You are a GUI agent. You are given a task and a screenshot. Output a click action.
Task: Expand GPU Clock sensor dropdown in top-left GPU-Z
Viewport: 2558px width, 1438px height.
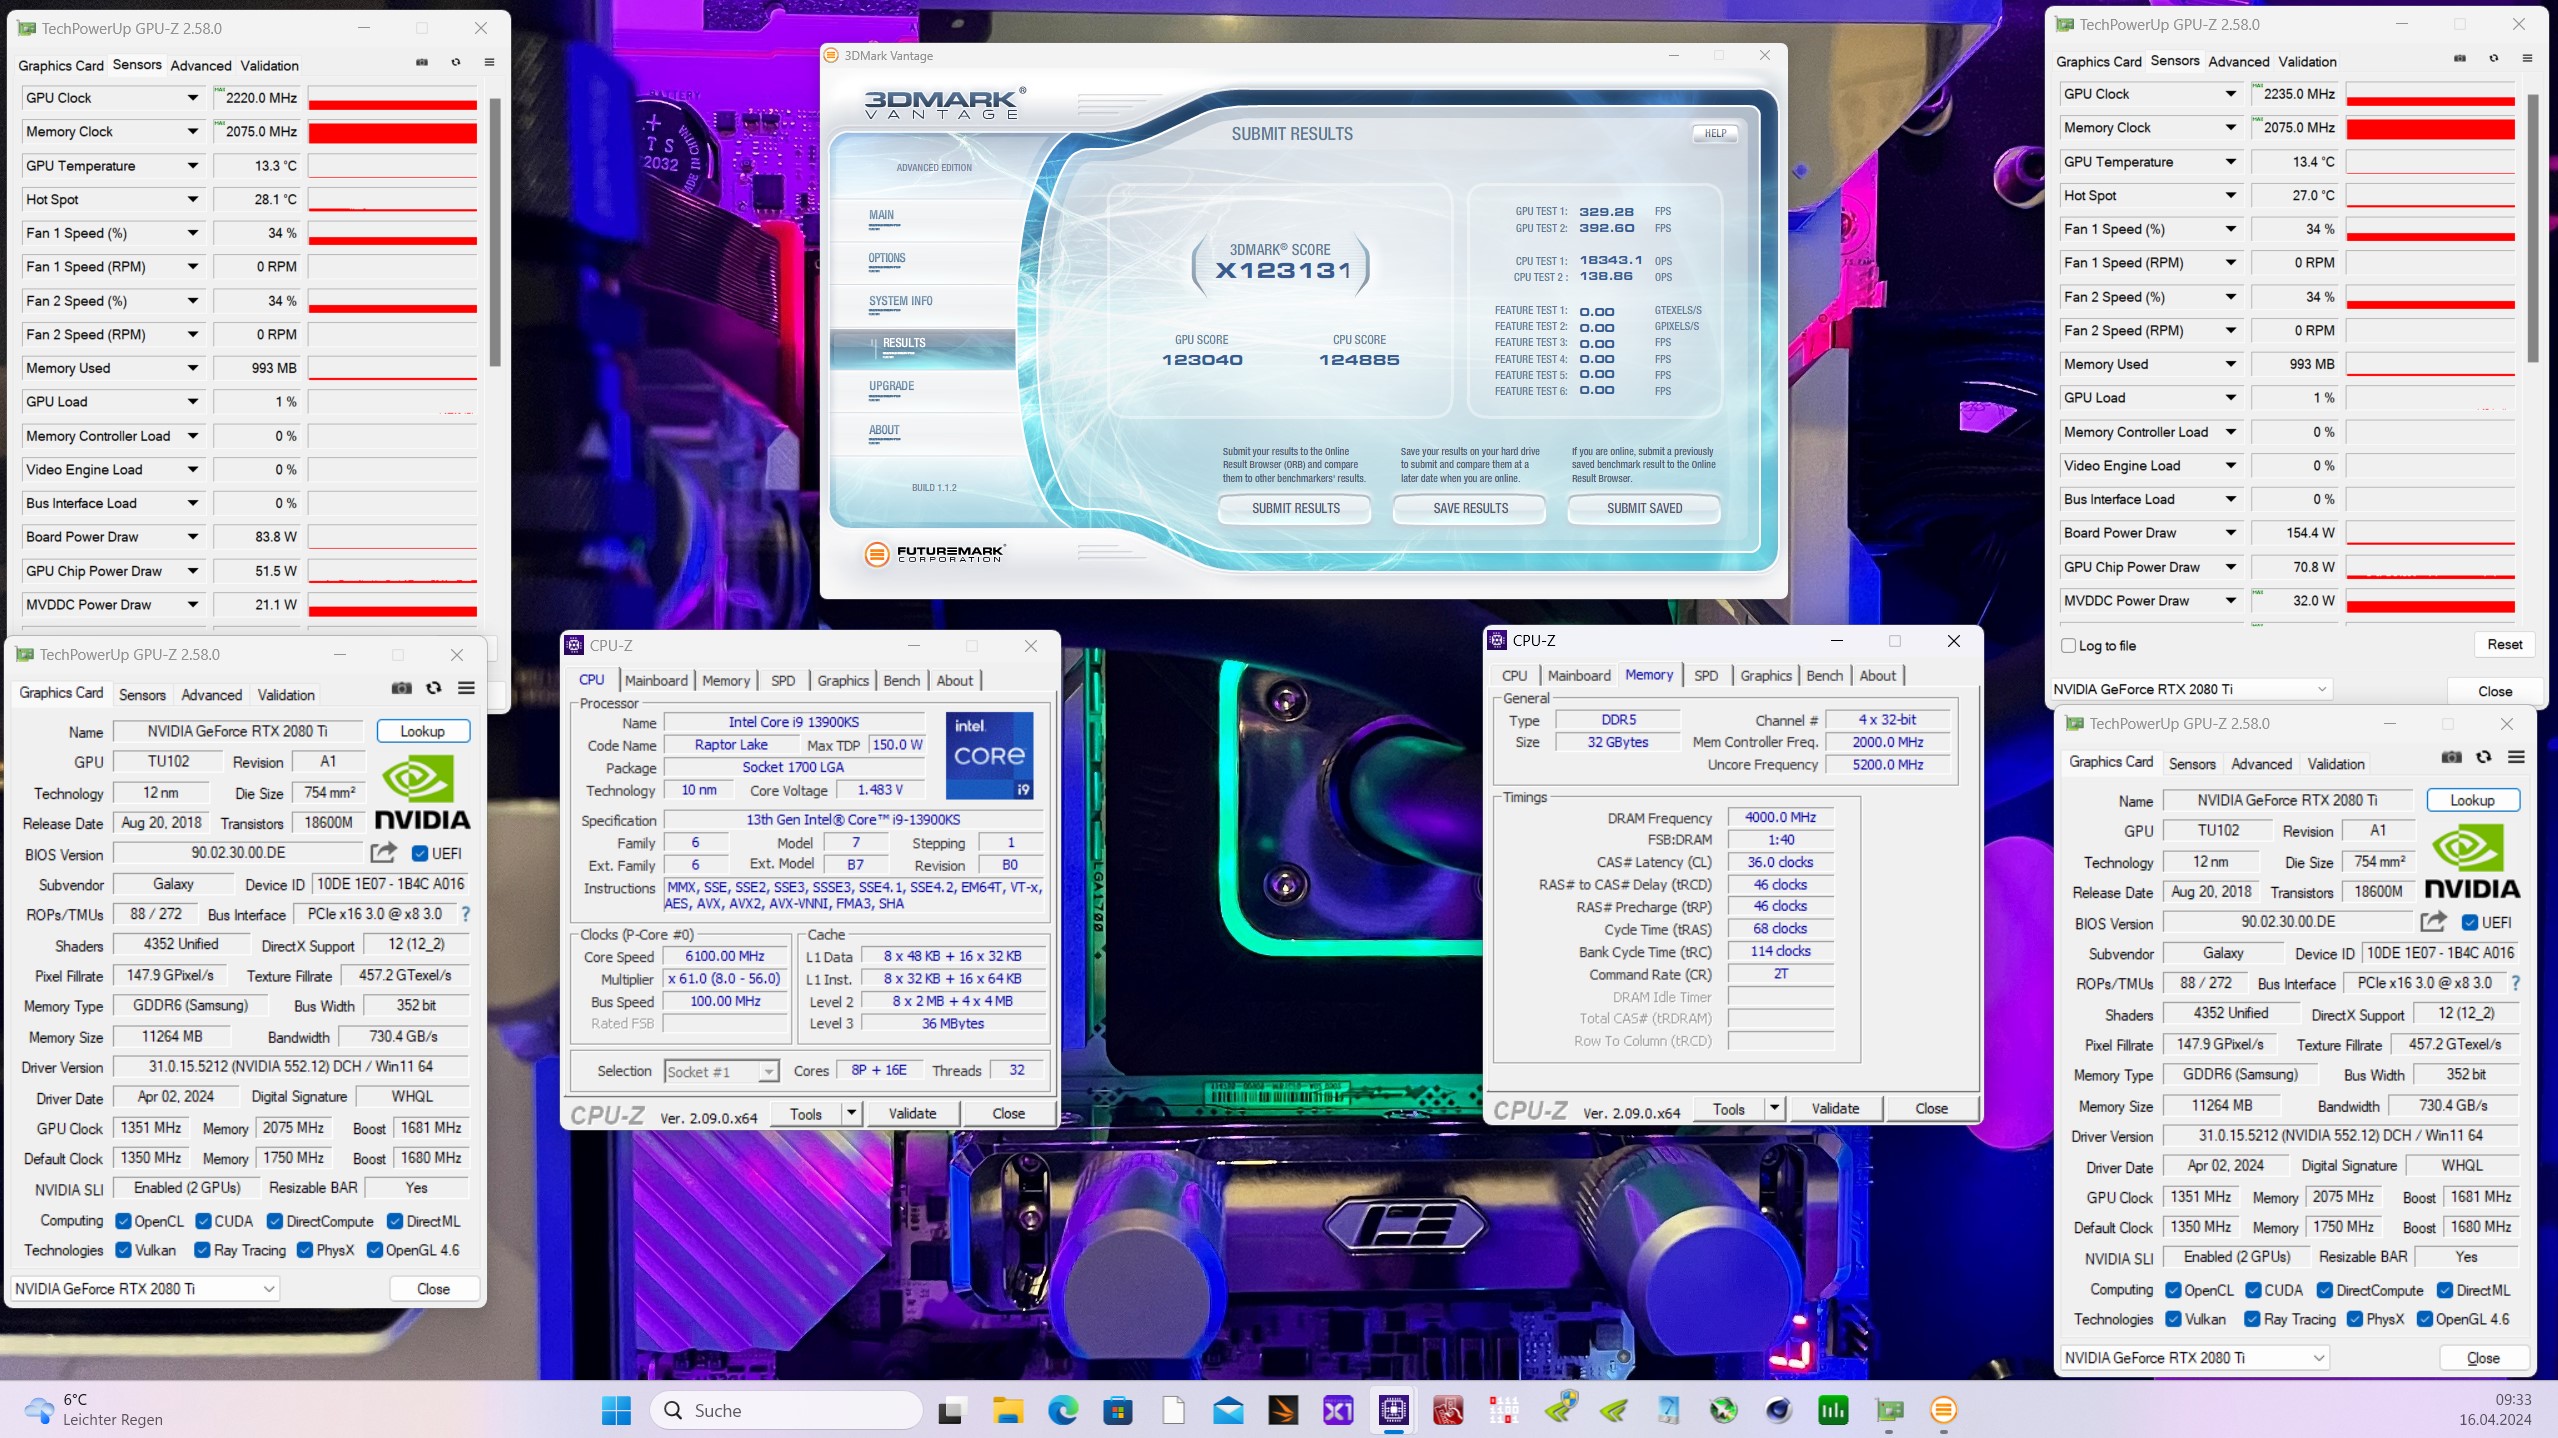[192, 98]
